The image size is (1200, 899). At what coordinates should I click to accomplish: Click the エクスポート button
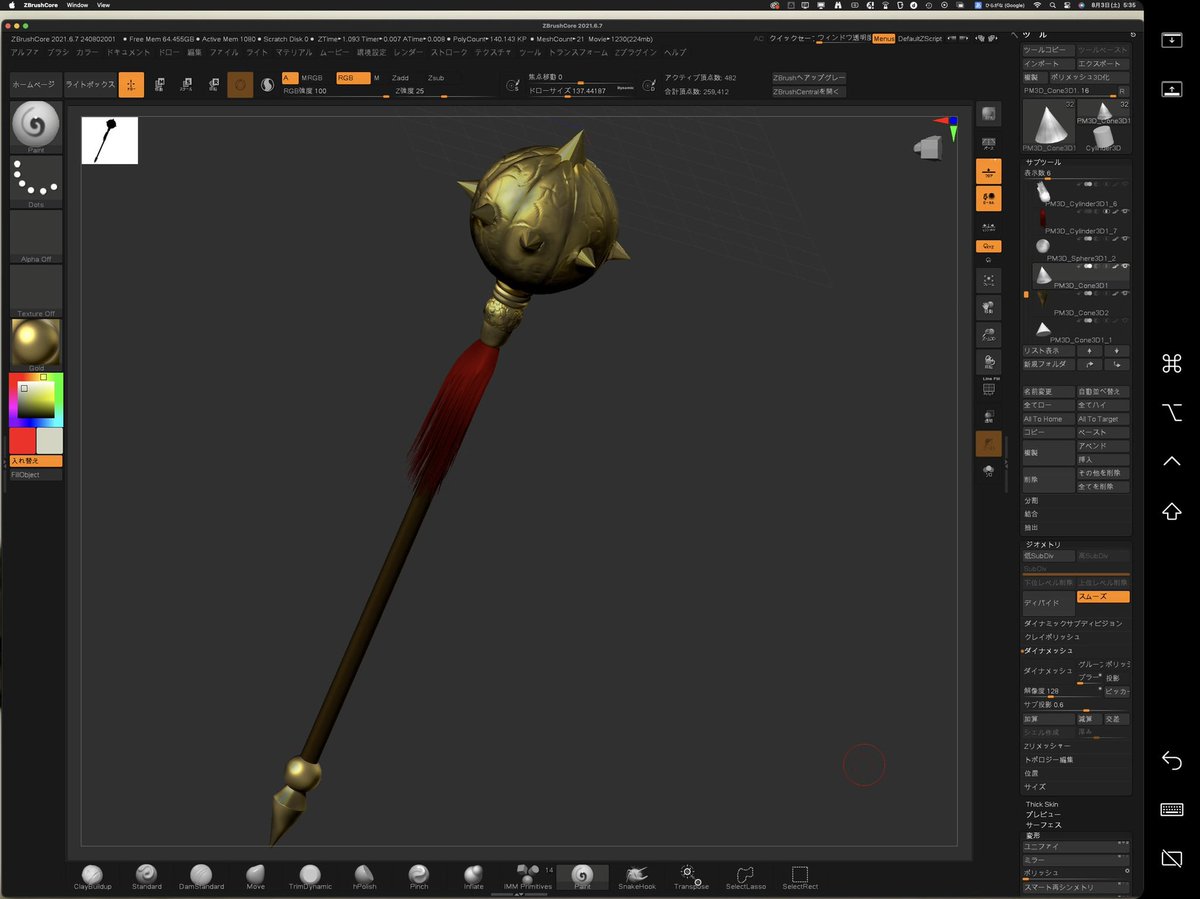click(x=1104, y=63)
